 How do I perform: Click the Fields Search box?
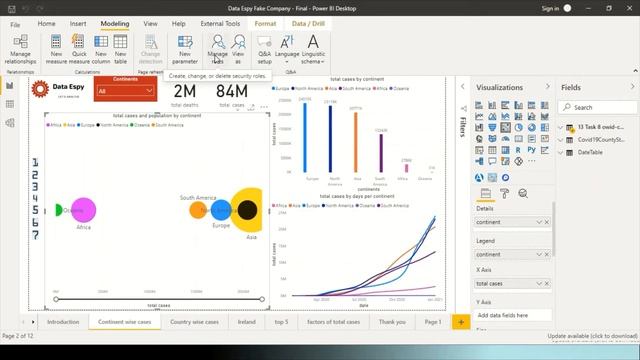point(597,107)
